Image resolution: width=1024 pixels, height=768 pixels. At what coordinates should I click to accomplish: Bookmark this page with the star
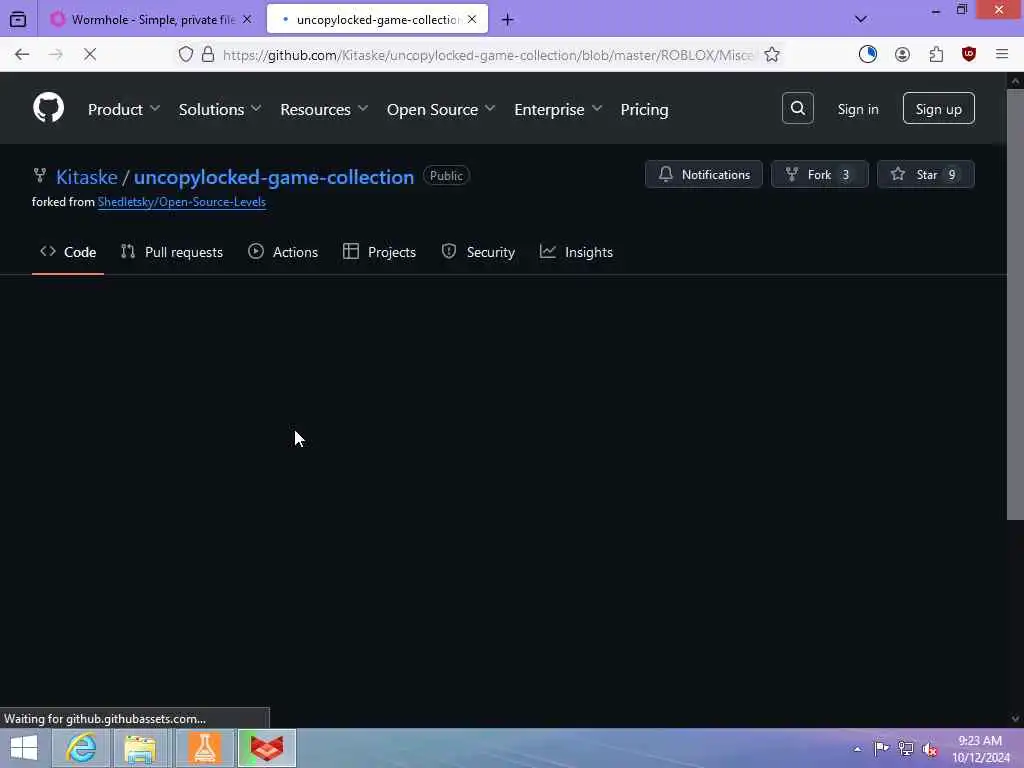(x=772, y=55)
